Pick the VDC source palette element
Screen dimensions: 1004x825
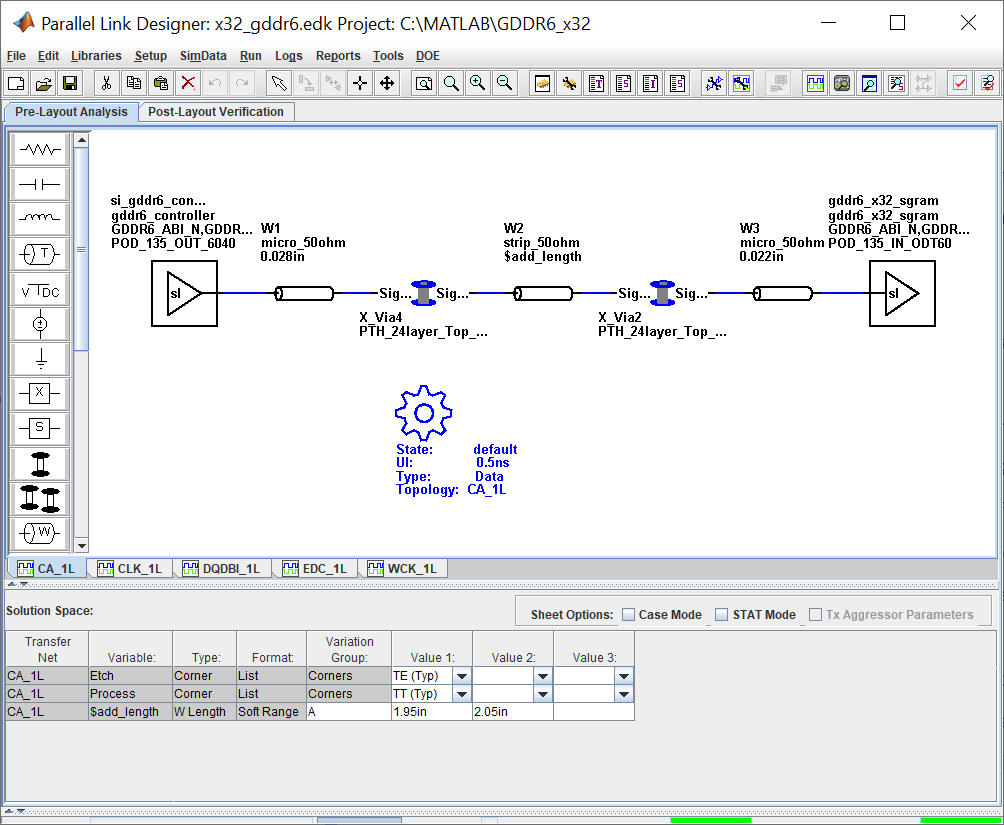(40, 290)
